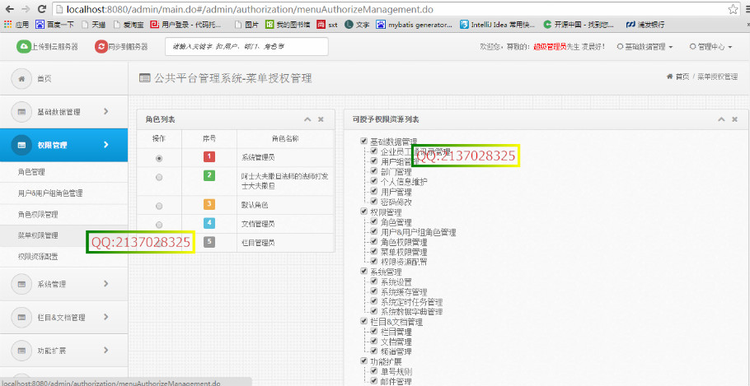Collapse the 角色列表 panel with its up arrow
The image size is (750, 386).
(308, 119)
